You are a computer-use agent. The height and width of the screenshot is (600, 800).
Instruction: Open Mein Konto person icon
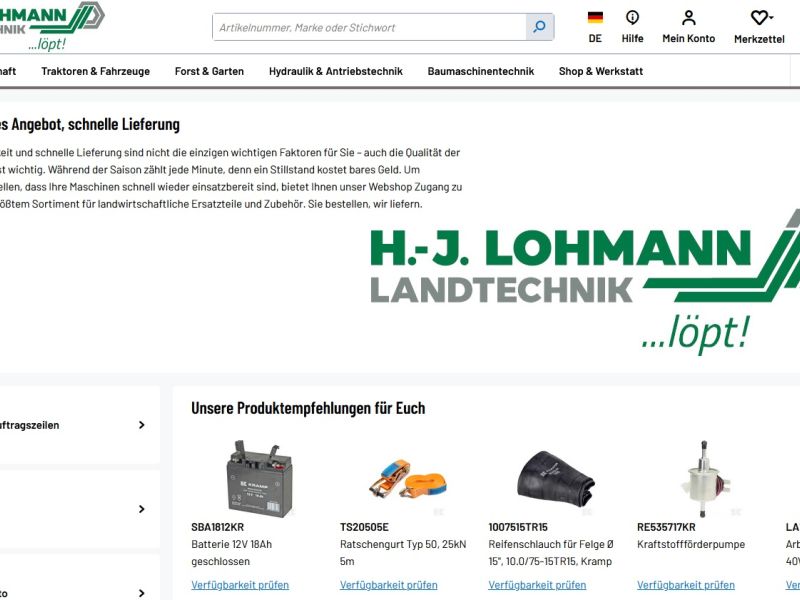(688, 18)
